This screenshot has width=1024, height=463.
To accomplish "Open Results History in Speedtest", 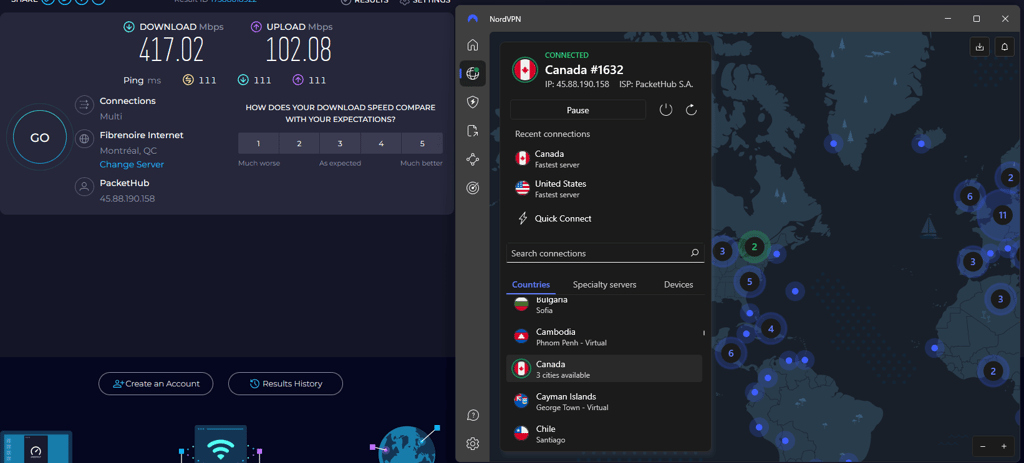I will 285,383.
